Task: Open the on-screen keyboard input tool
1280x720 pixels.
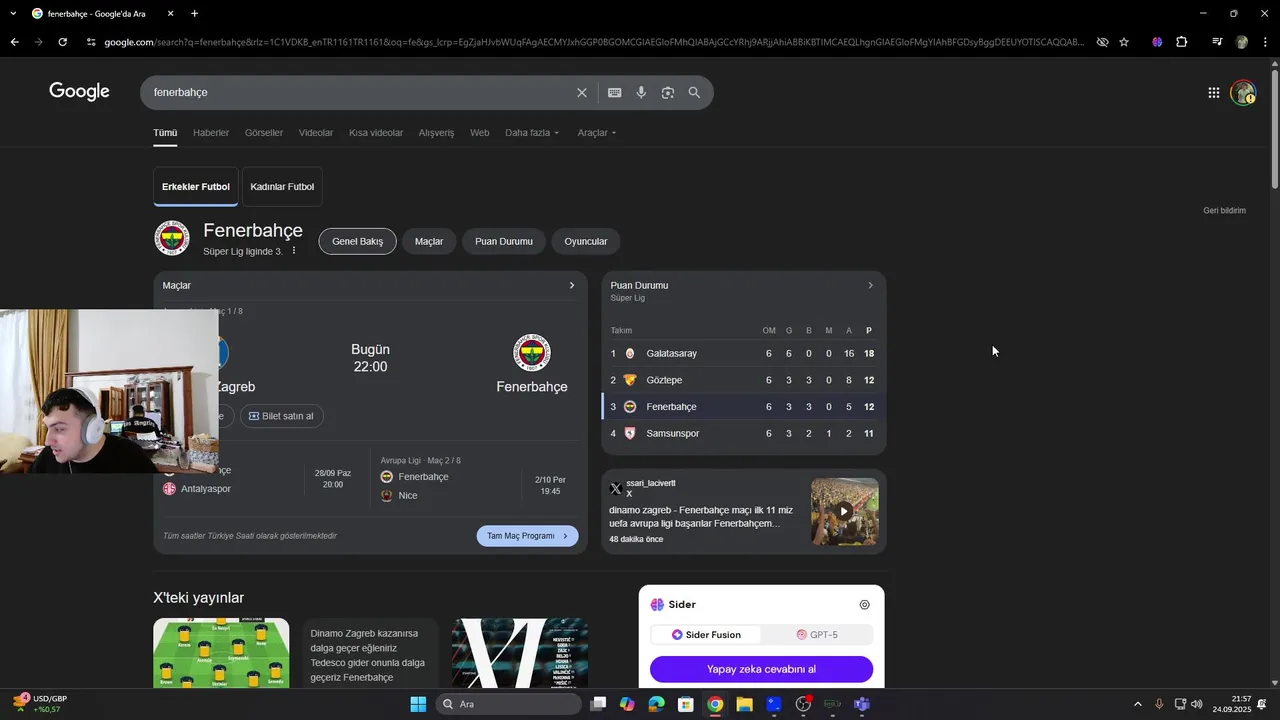Action: coord(614,92)
